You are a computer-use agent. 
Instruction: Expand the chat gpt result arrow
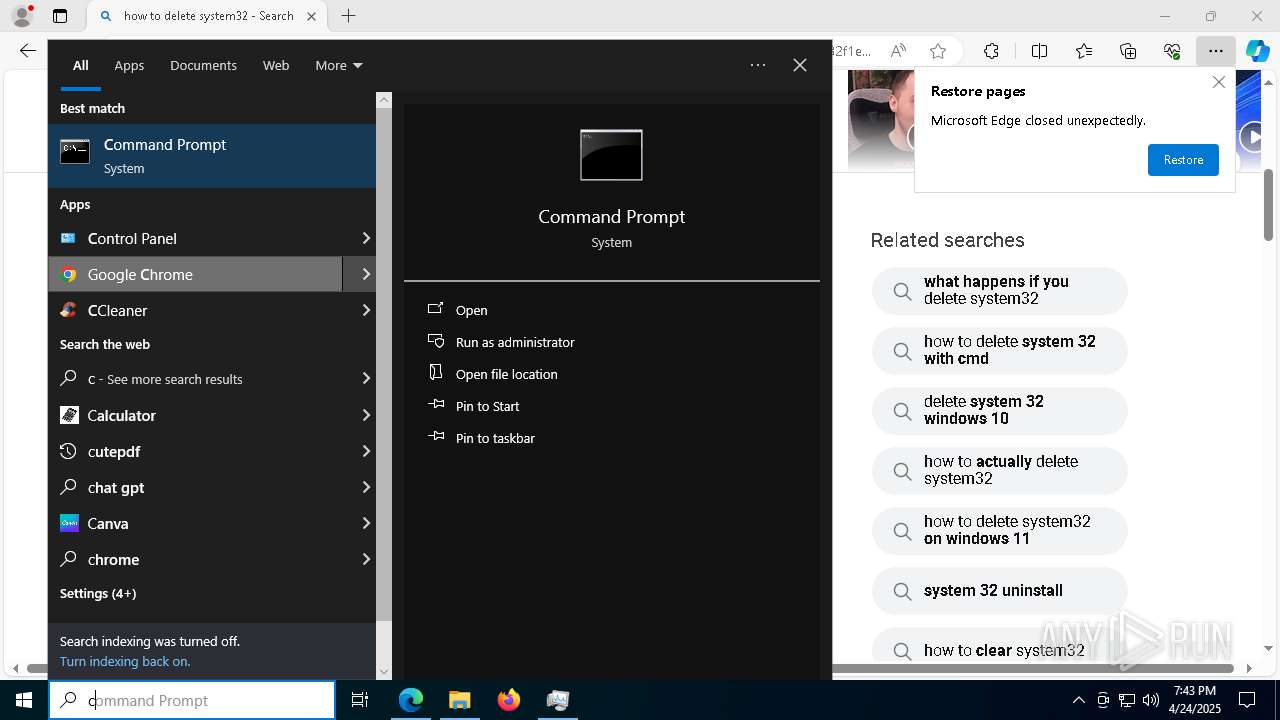366,487
